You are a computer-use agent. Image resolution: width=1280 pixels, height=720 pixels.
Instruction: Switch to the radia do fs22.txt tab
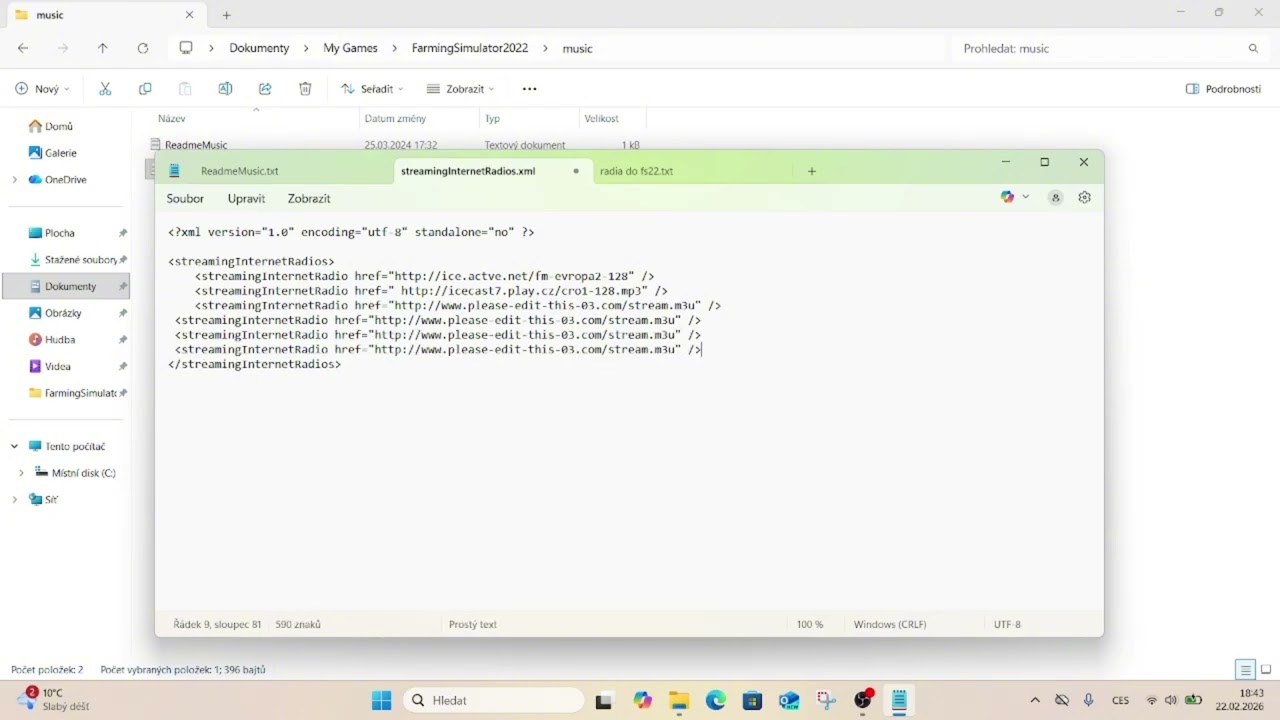pyautogui.click(x=636, y=171)
